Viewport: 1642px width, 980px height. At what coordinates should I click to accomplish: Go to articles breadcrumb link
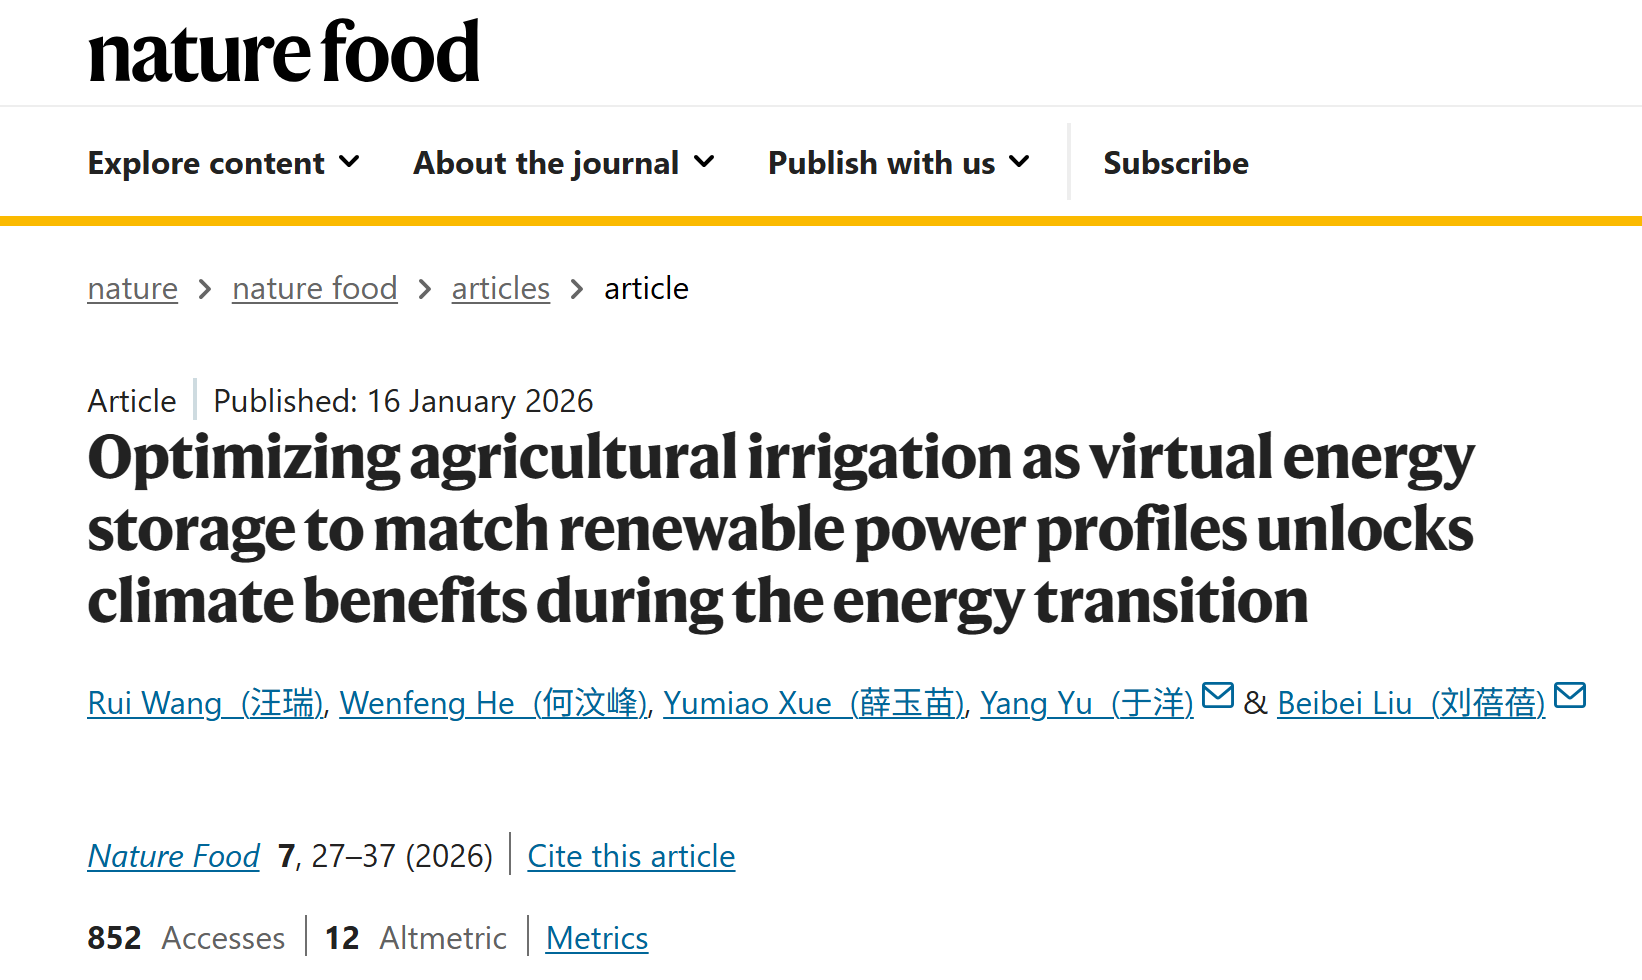tap(500, 289)
